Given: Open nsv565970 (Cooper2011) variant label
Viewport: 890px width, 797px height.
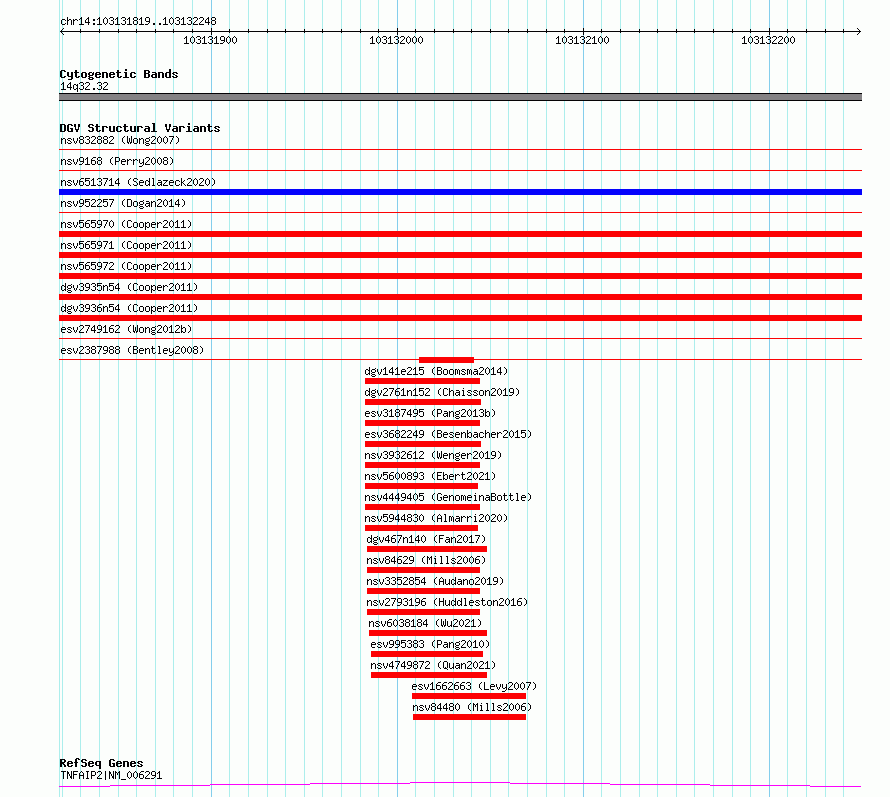Looking at the screenshot, I should point(126,224).
